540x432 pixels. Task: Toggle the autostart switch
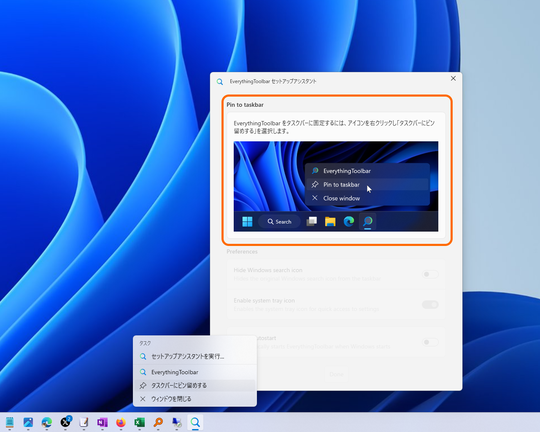[430, 342]
